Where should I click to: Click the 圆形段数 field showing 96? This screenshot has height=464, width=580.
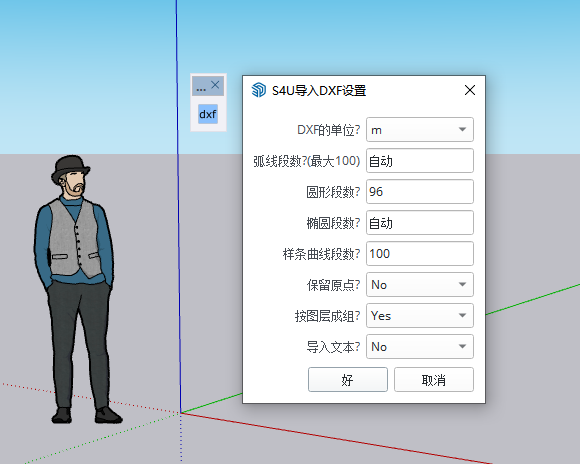pyautogui.click(x=420, y=192)
